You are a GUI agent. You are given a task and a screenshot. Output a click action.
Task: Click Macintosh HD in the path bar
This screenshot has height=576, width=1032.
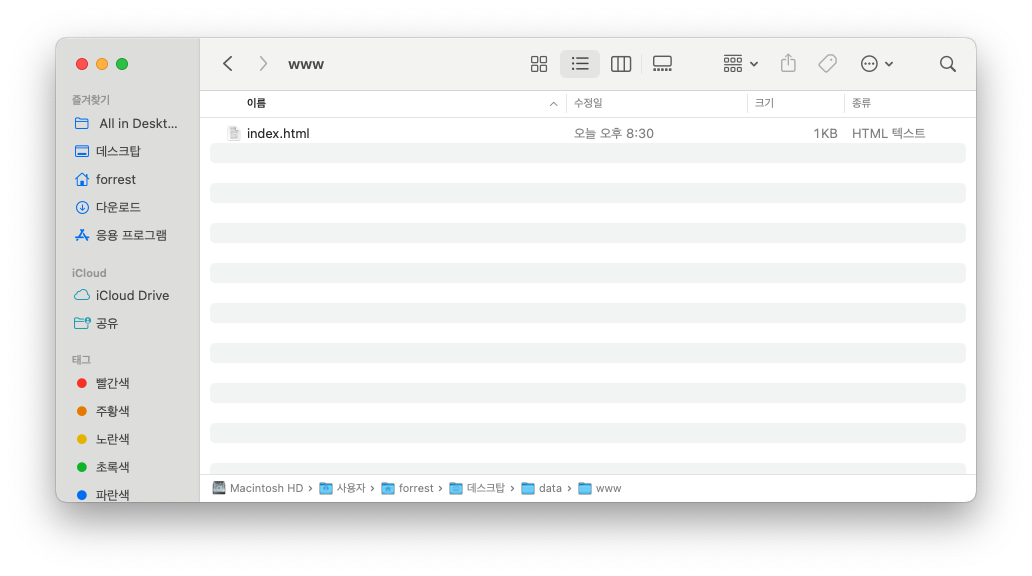pos(258,488)
